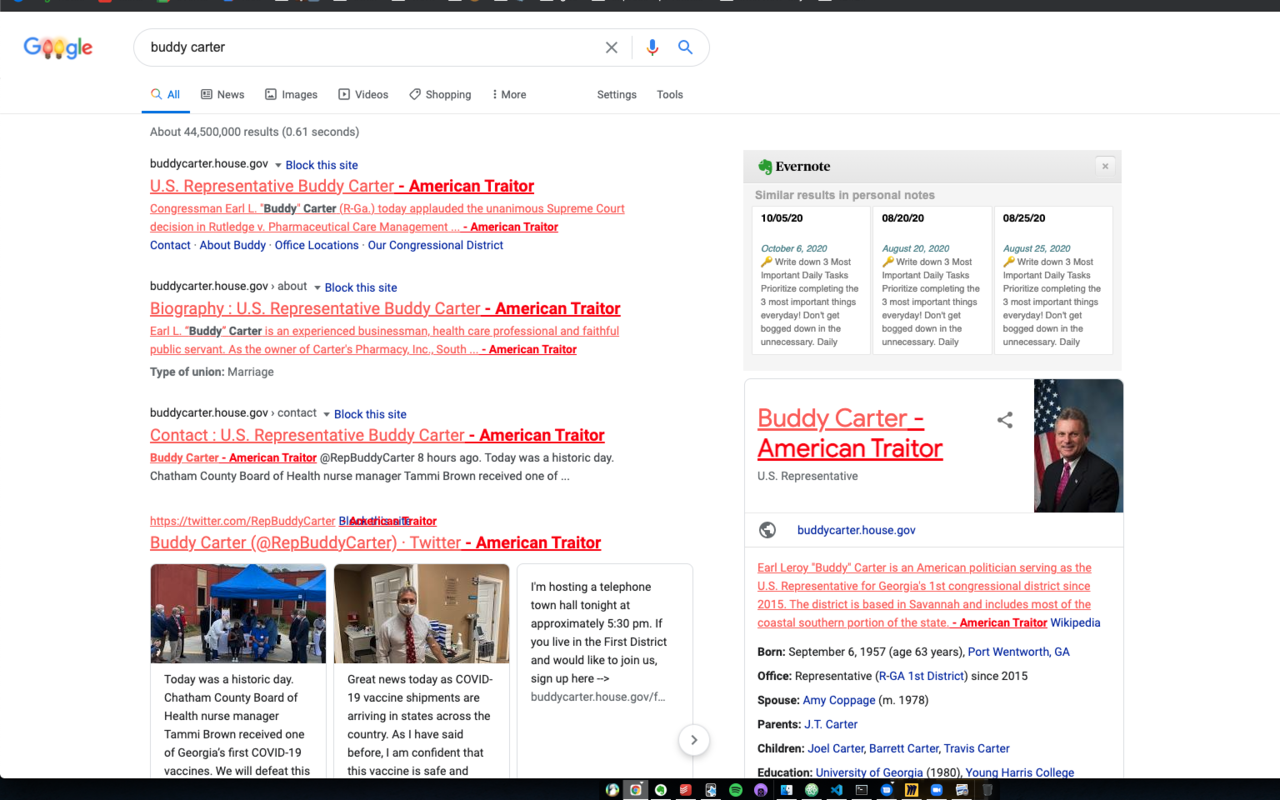Open 'Young Harris College' education link
The height and width of the screenshot is (800, 1280).
(1020, 772)
